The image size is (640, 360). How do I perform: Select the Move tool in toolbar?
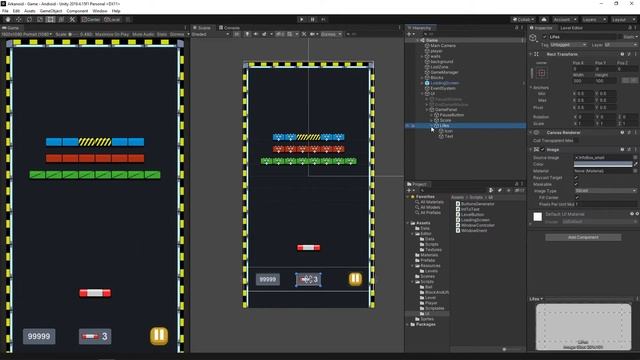pyautogui.click(x=18, y=19)
